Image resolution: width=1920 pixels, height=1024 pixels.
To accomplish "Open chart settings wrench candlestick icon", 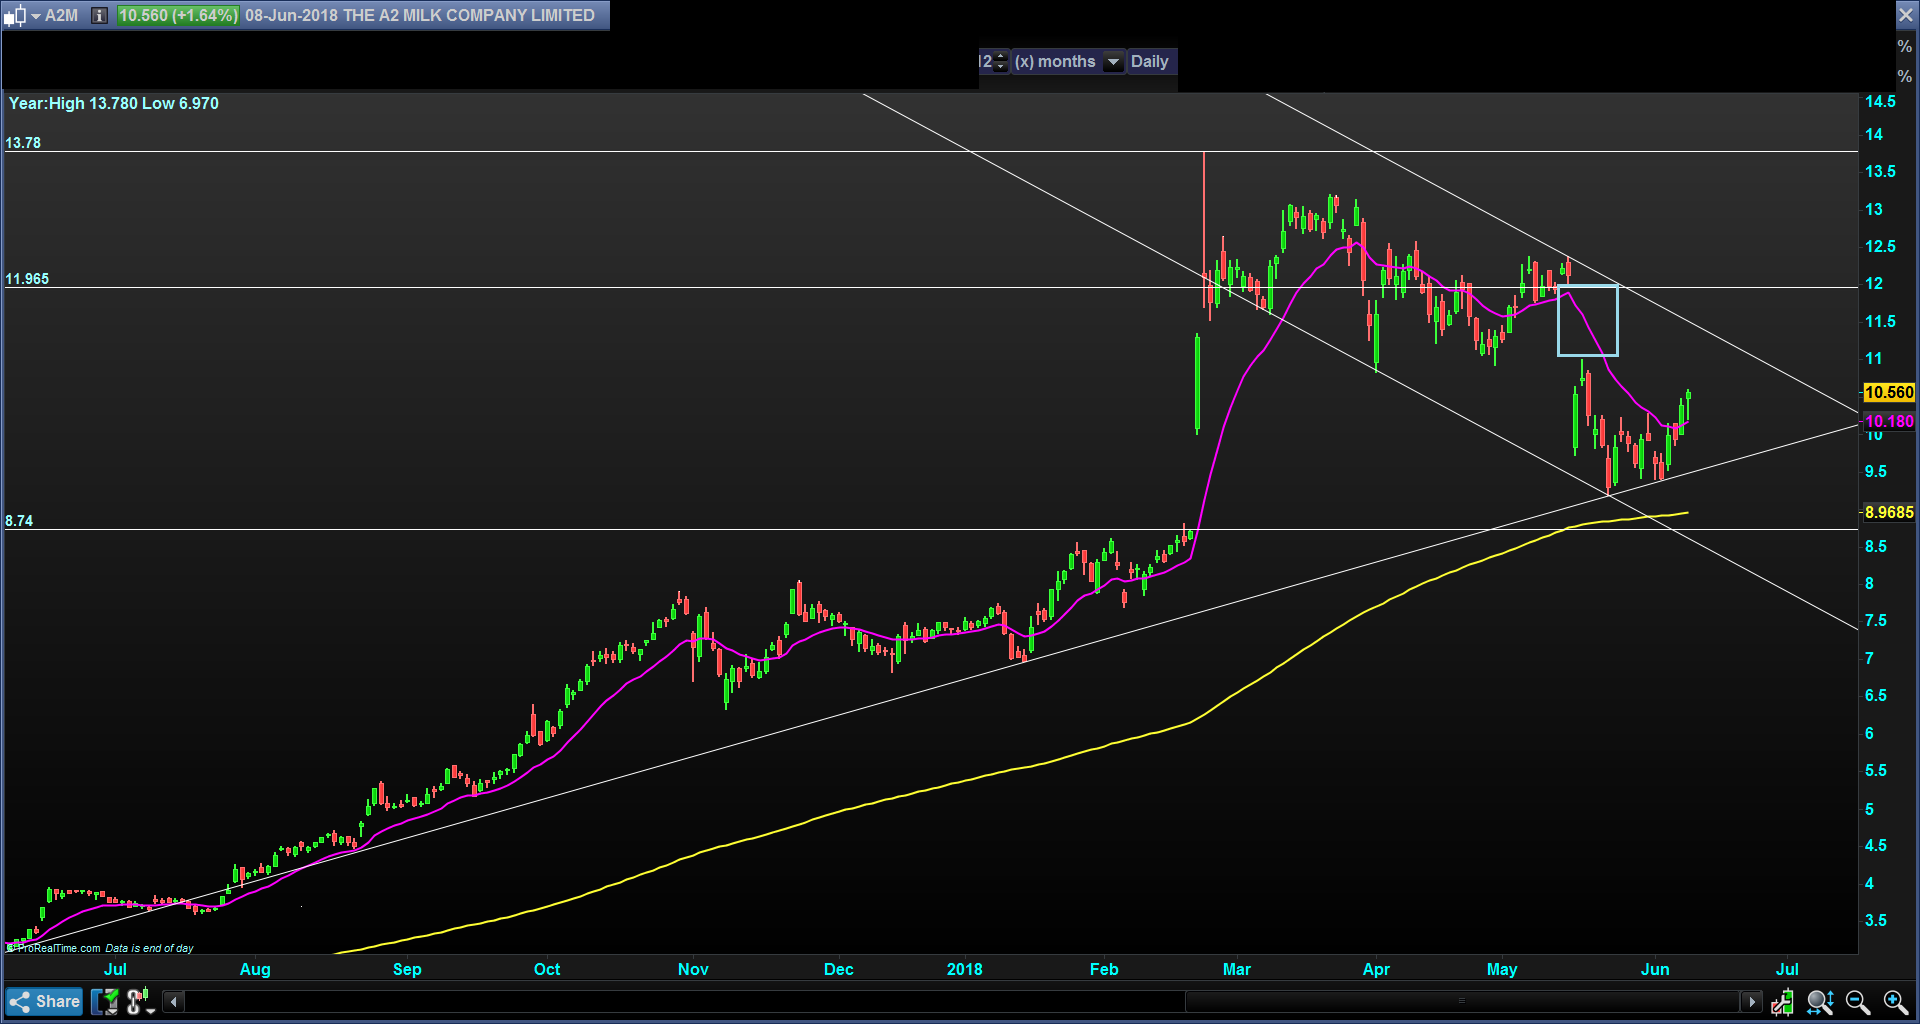I will pos(1782,1001).
